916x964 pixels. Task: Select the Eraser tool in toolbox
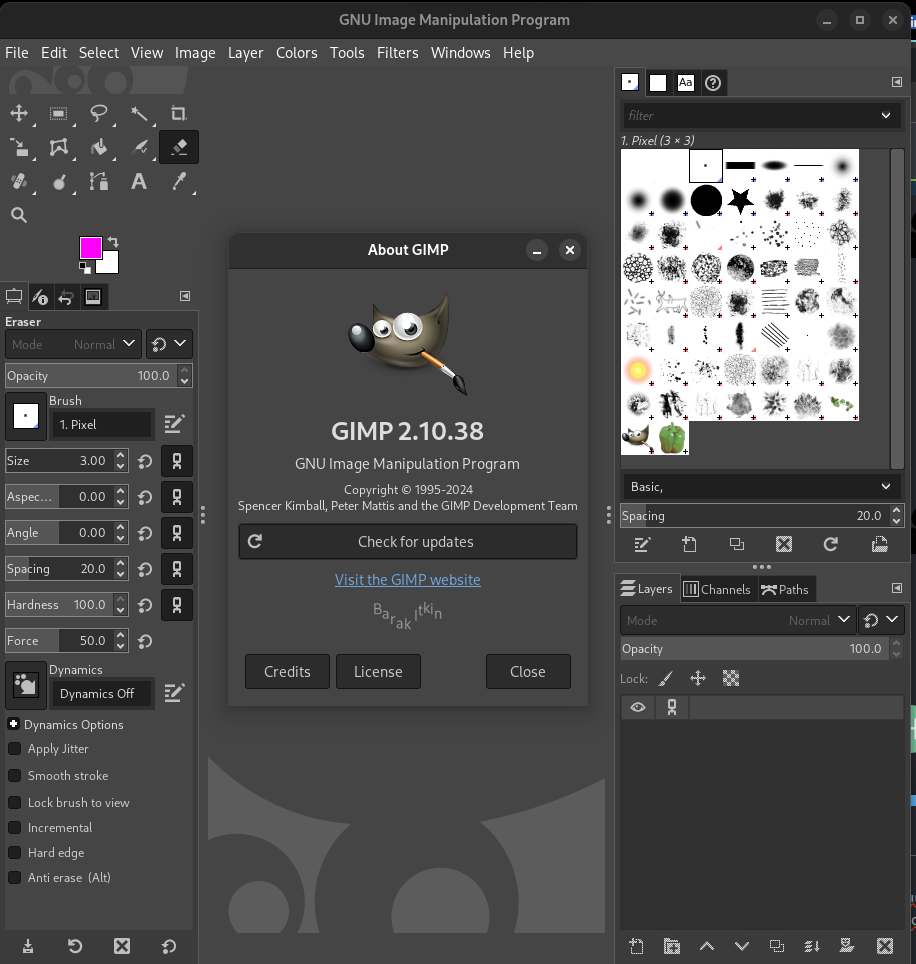pyautogui.click(x=178, y=147)
